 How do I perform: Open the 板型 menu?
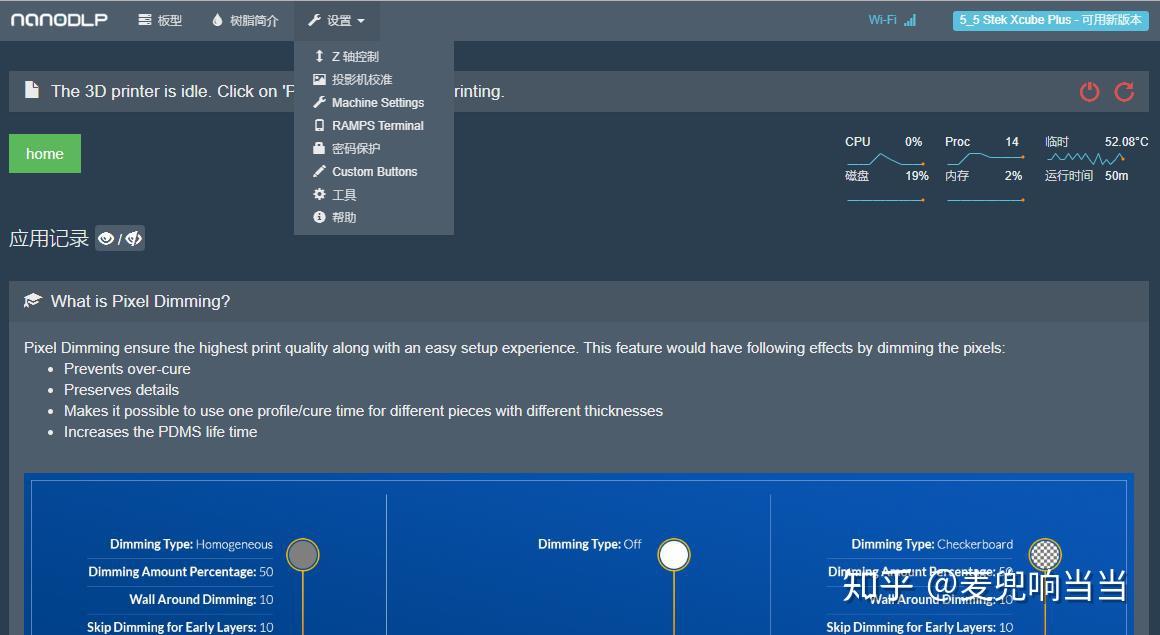pos(159,19)
